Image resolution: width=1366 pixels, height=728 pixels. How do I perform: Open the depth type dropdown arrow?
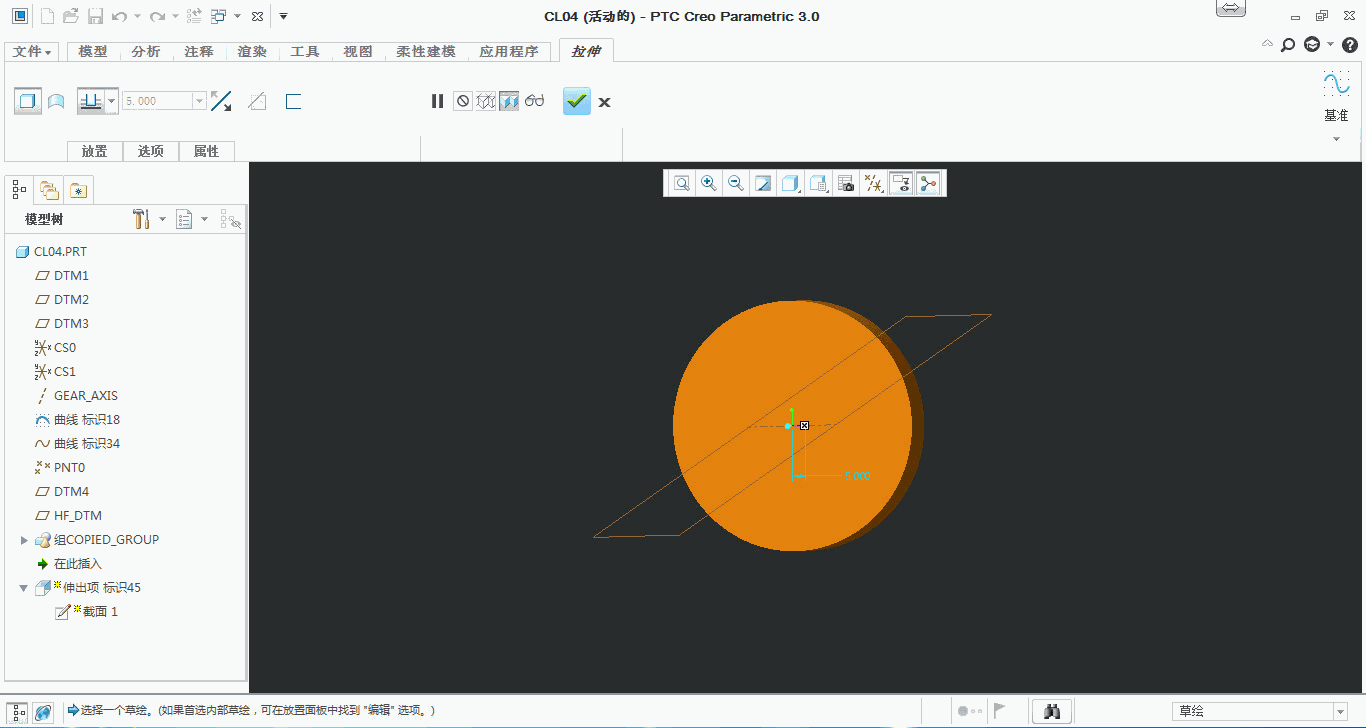[112, 101]
